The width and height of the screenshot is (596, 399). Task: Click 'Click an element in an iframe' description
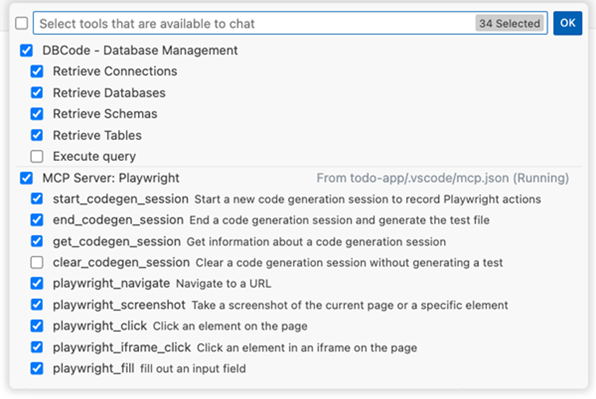pyautogui.click(x=307, y=347)
